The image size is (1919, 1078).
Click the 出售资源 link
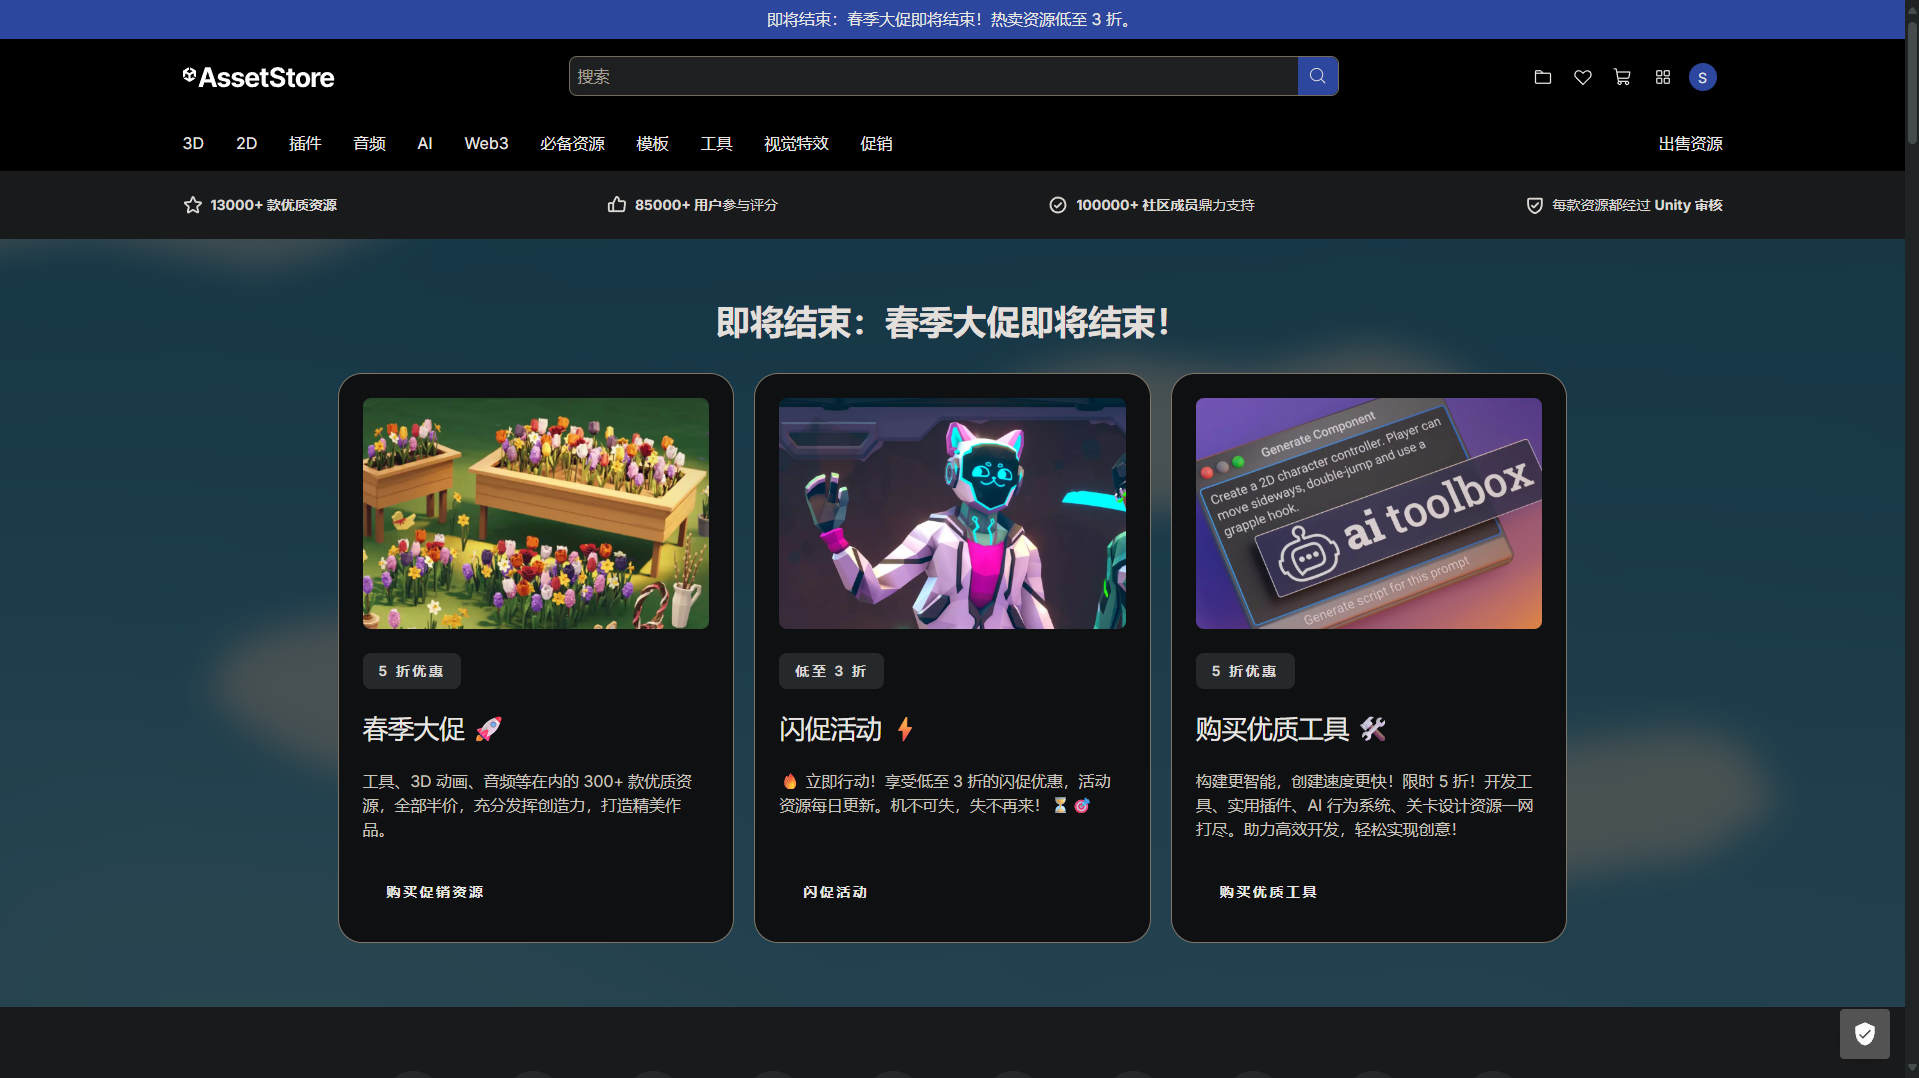click(x=1690, y=144)
